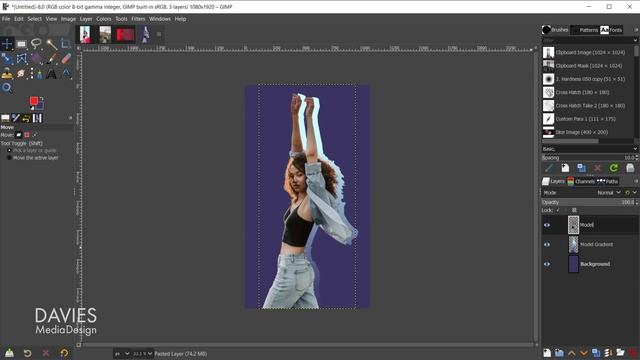
Task: Select the Bucket Fill tool
Action: click(36, 58)
